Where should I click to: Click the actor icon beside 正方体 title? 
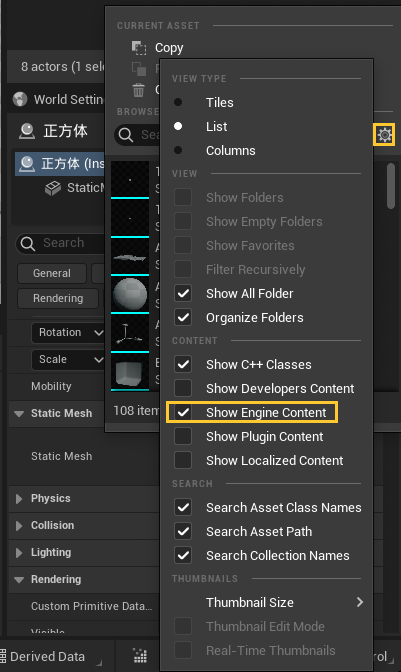[x=27, y=131]
